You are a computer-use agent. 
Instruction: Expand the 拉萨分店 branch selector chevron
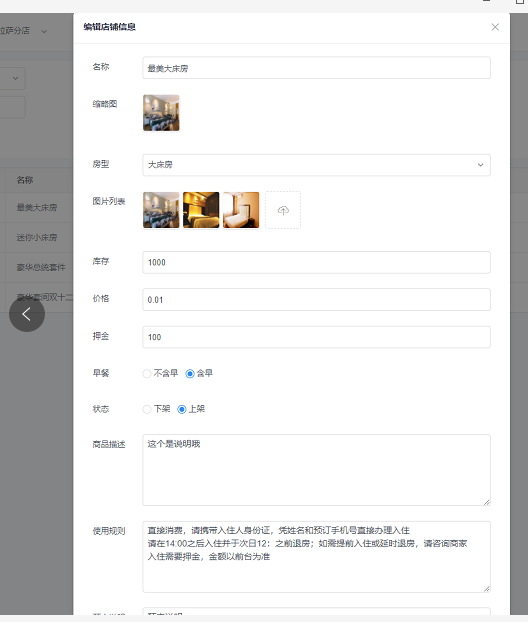[x=44, y=31]
